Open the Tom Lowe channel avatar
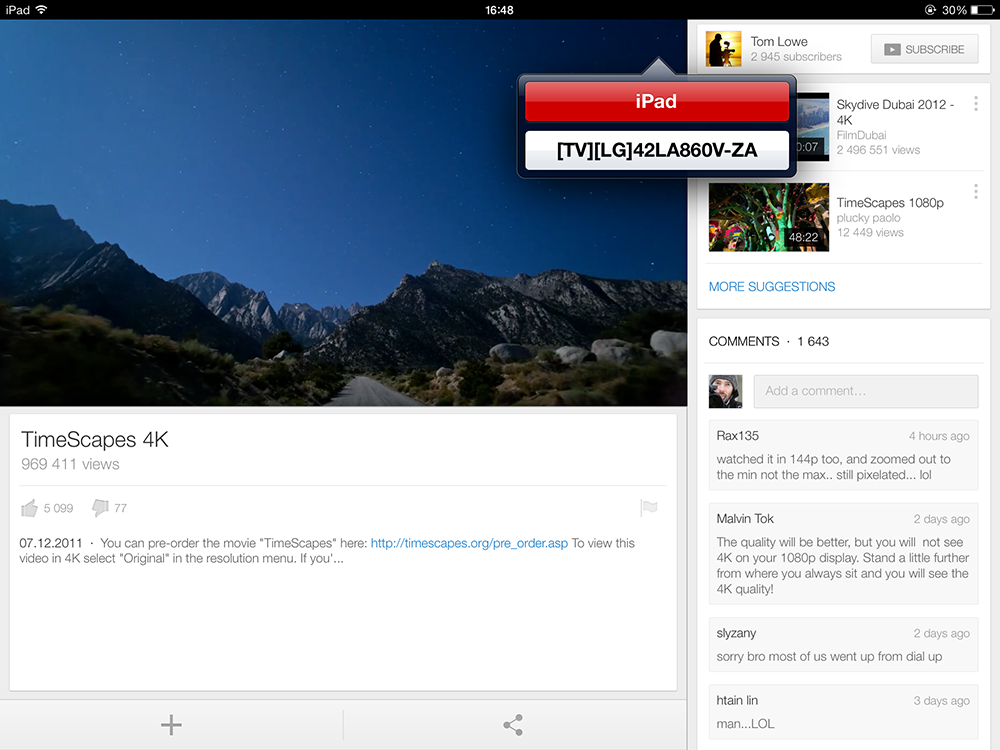 click(x=724, y=49)
